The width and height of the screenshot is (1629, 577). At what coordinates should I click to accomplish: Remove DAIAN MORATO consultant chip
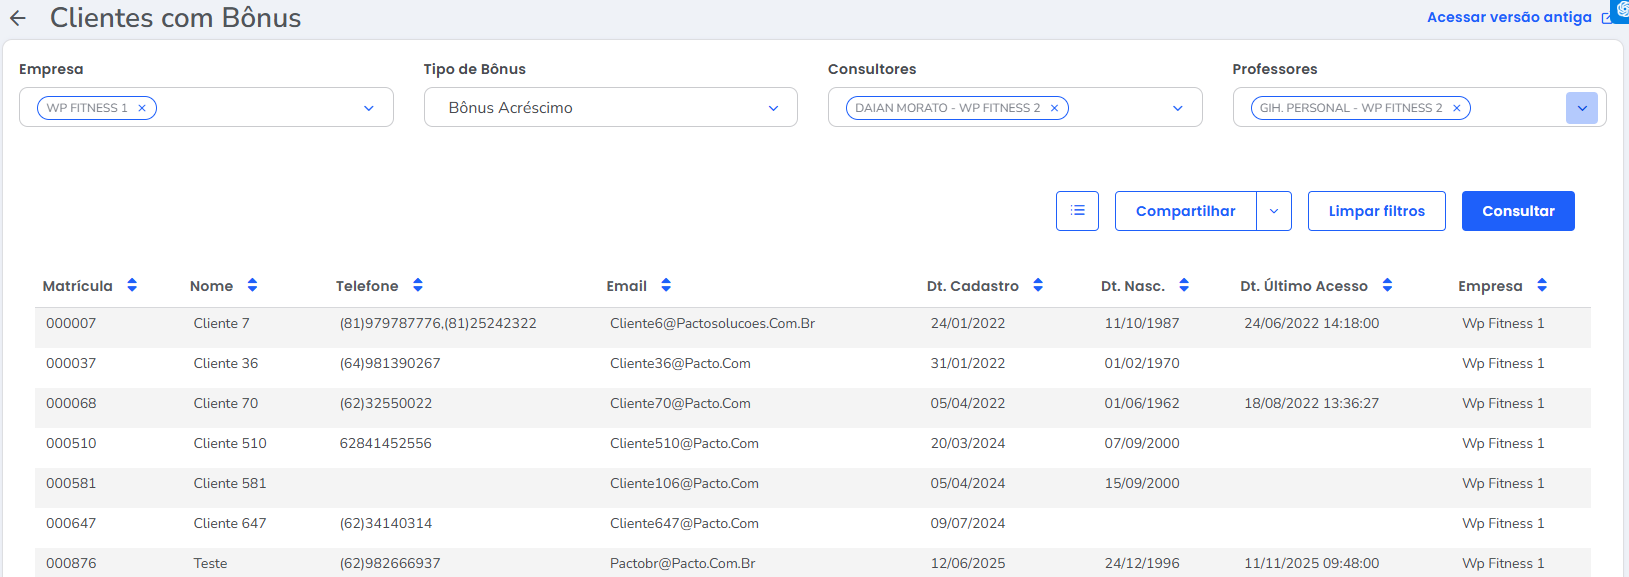[x=1054, y=108]
